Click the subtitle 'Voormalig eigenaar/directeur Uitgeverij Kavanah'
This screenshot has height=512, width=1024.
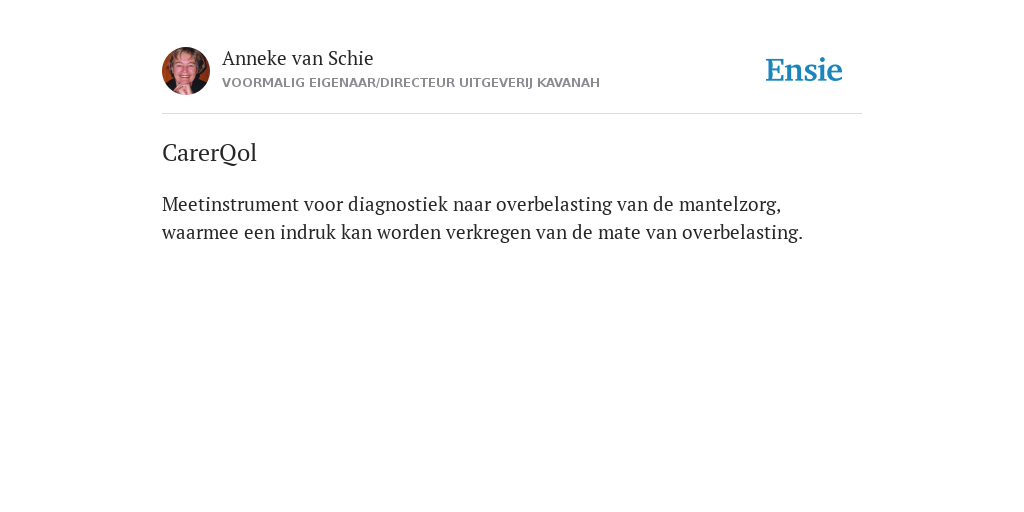pos(411,83)
